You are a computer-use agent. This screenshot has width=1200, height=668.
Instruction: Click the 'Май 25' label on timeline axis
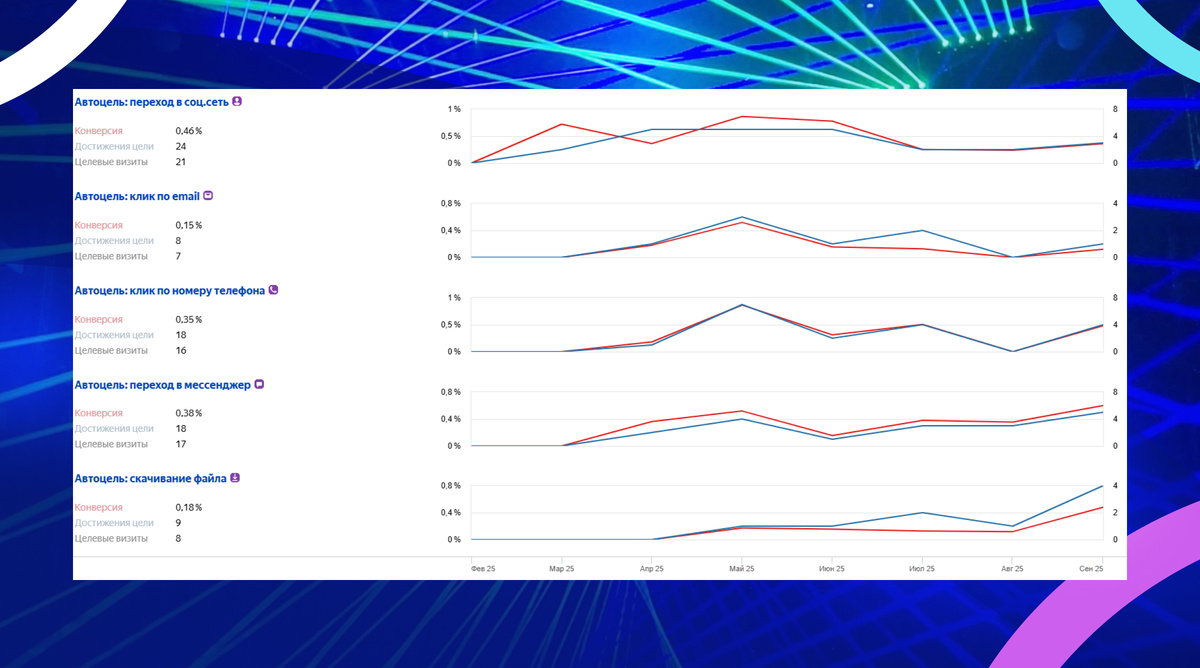tap(742, 568)
